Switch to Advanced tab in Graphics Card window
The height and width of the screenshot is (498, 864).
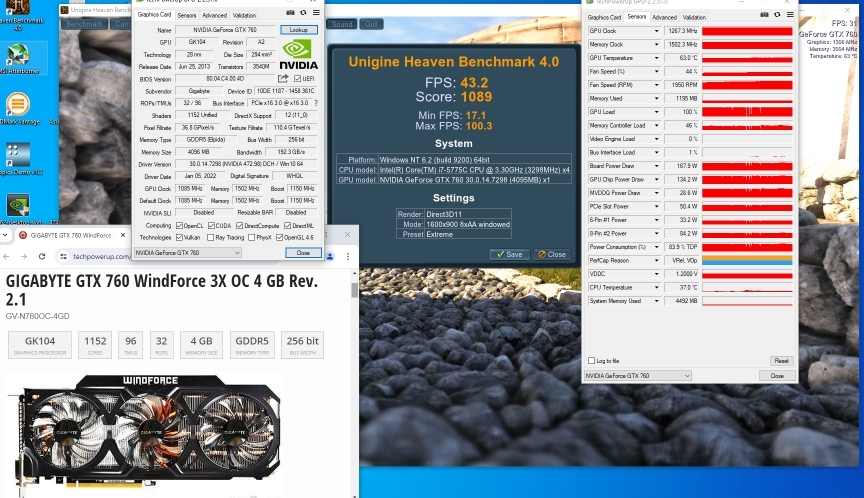[214, 15]
